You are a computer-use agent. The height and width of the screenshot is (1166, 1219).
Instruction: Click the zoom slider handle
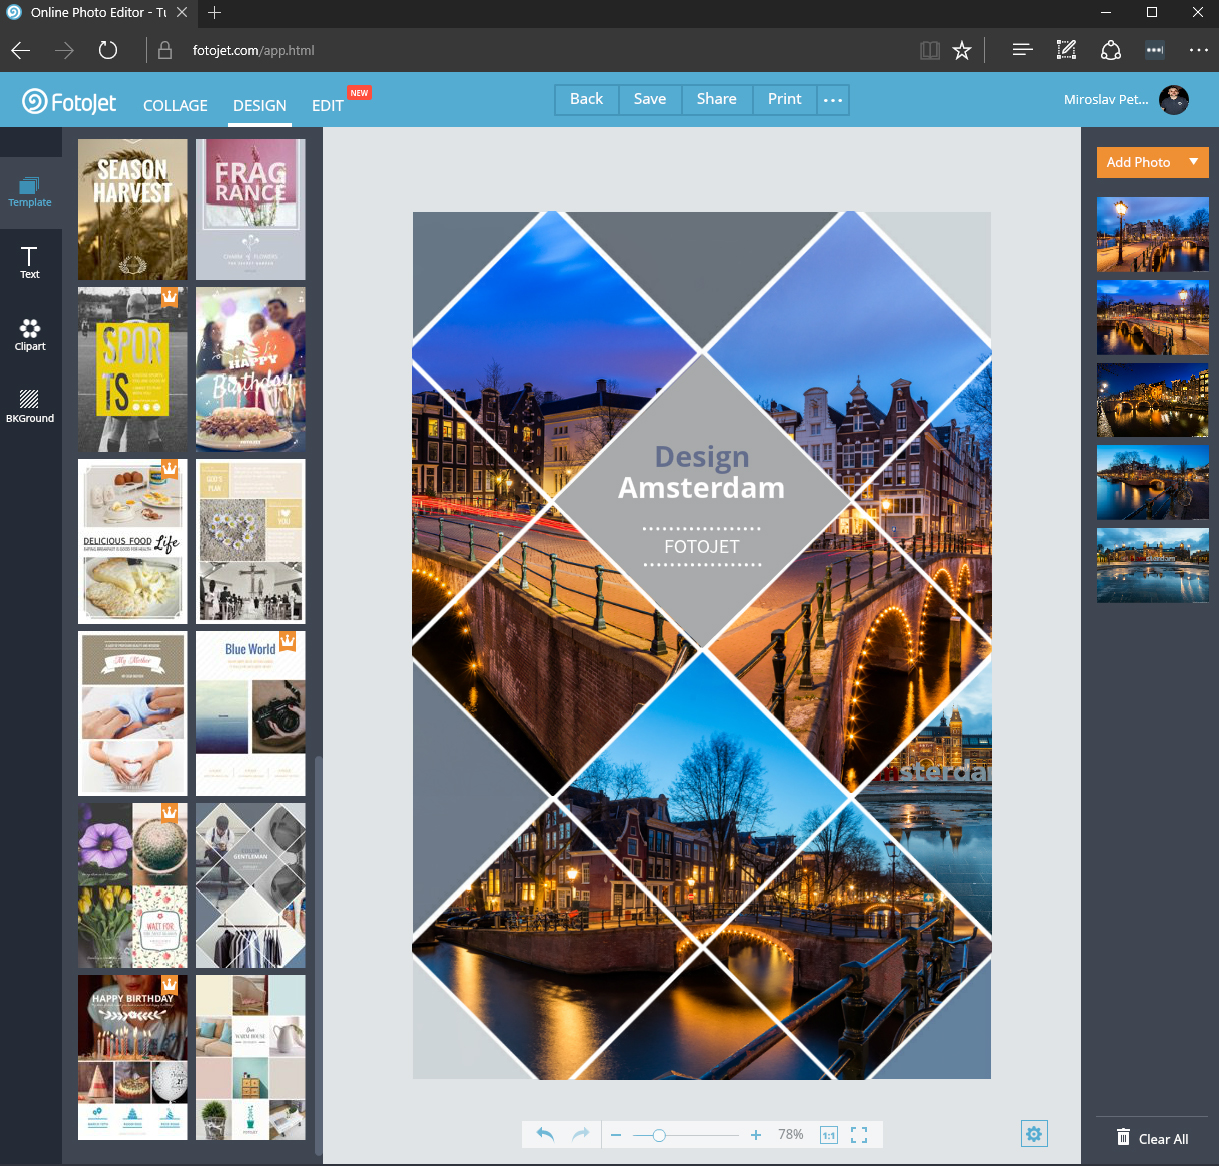click(x=659, y=1135)
